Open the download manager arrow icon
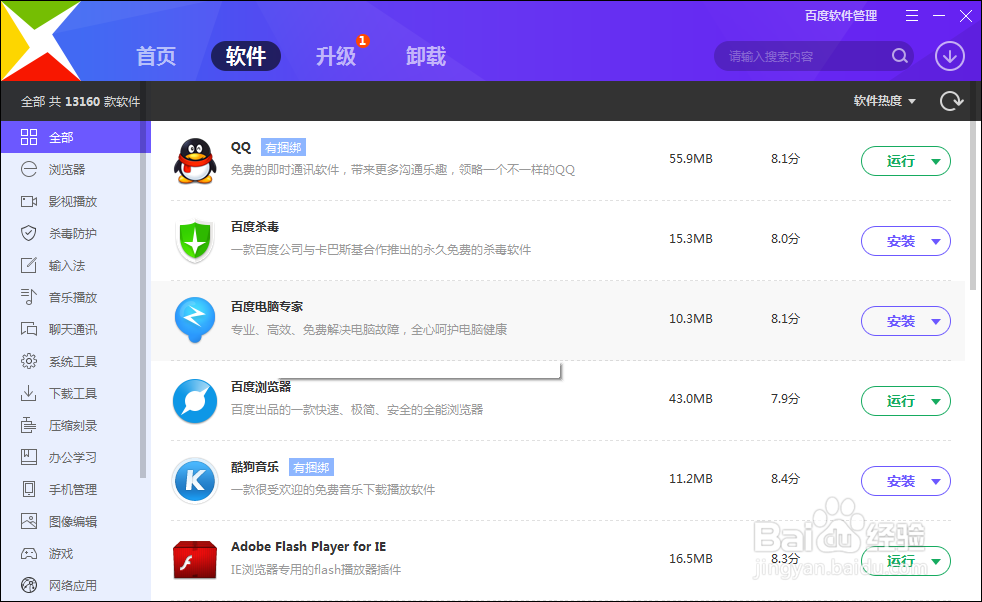Viewport: 982px width, 602px height. pos(949,56)
